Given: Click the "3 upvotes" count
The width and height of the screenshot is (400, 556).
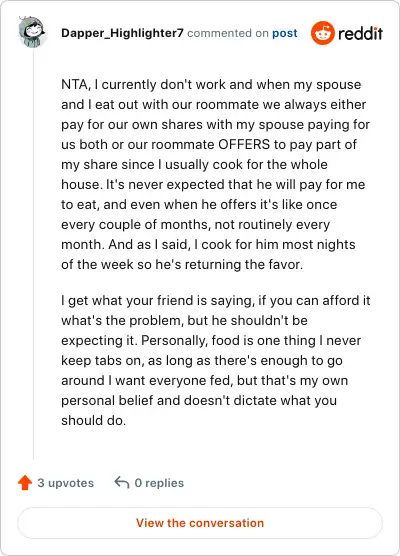Looking at the screenshot, I should (66, 483).
